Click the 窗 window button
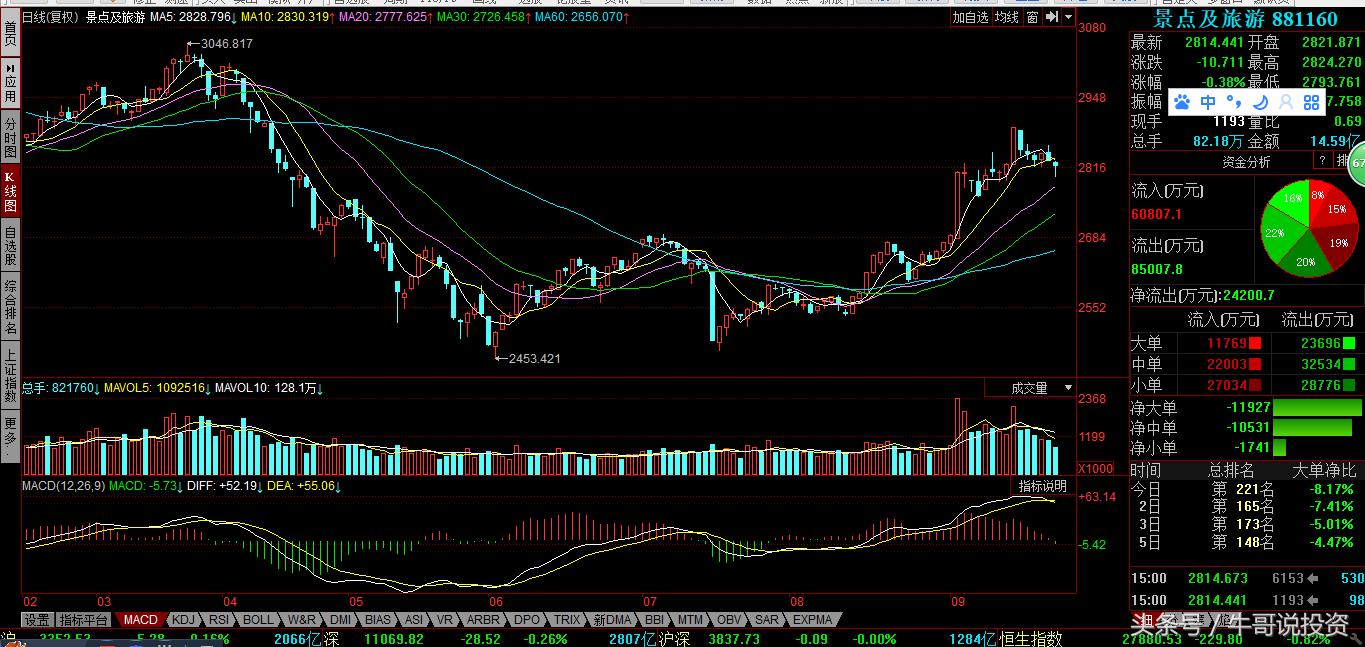This screenshot has width=1365, height=647. pos(1034,17)
